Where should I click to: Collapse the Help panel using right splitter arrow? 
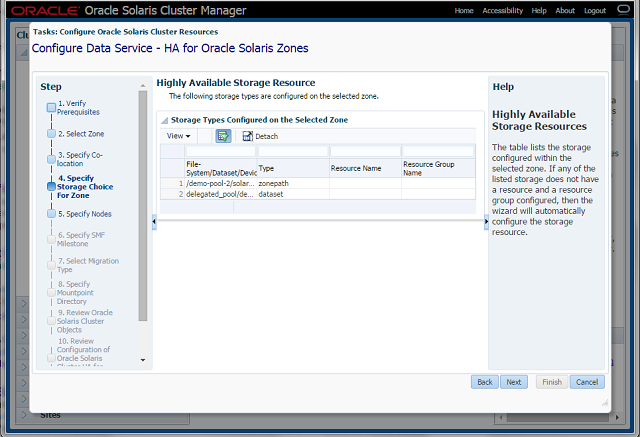pyautogui.click(x=487, y=222)
